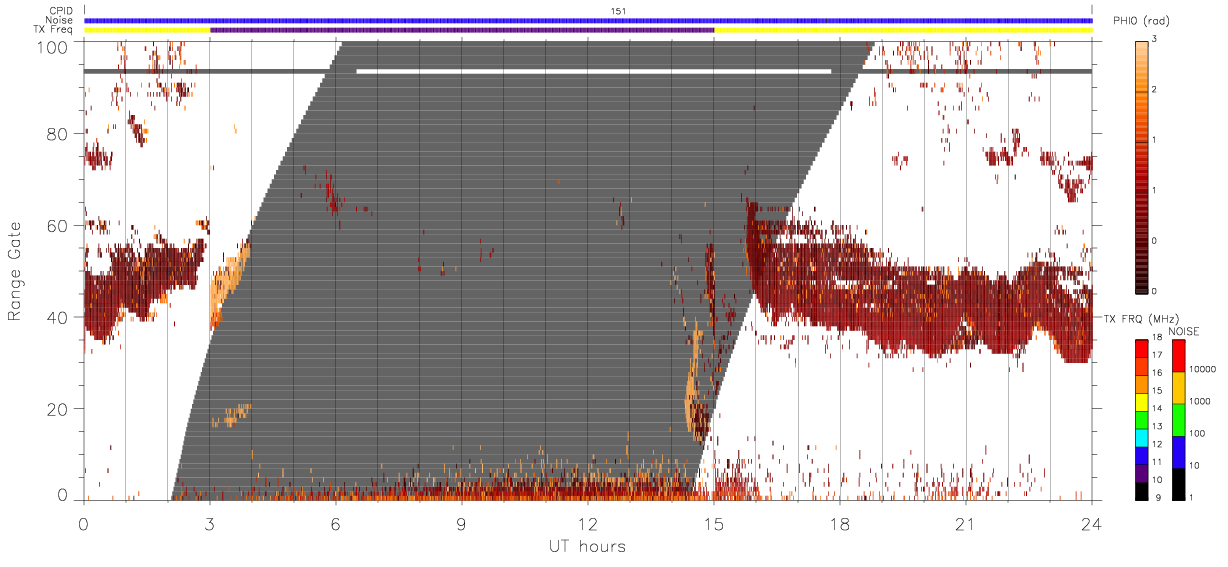
Task: Click x-axis tick label 21
Action: click(966, 523)
